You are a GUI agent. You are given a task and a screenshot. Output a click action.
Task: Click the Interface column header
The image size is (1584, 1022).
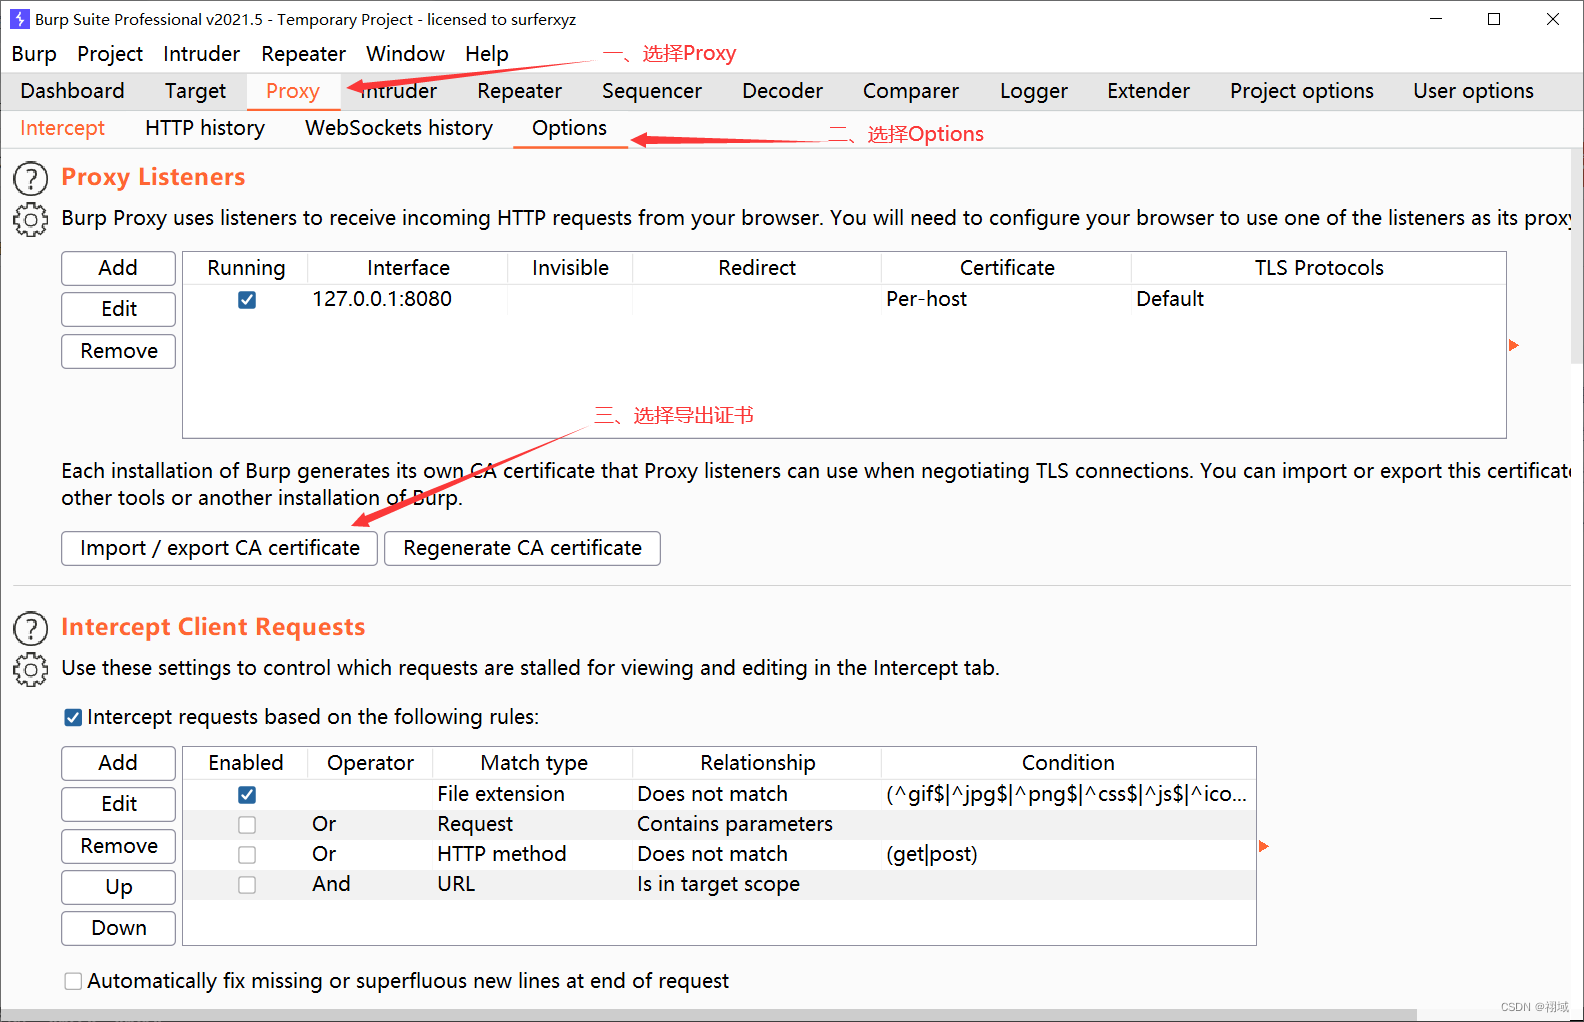coord(408,268)
